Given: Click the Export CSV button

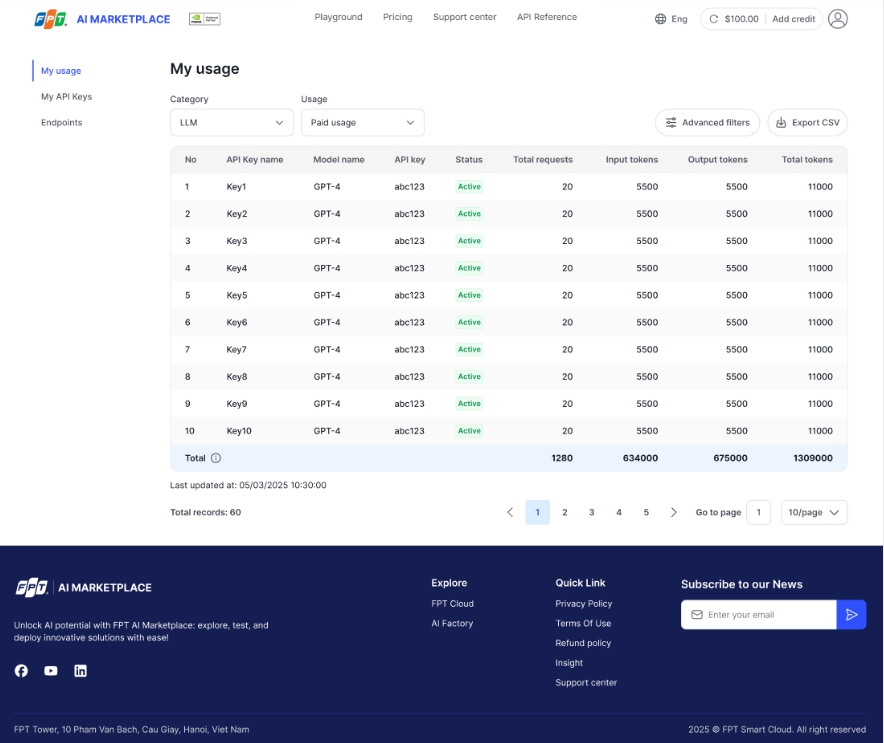Looking at the screenshot, I should pyautogui.click(x=807, y=122).
